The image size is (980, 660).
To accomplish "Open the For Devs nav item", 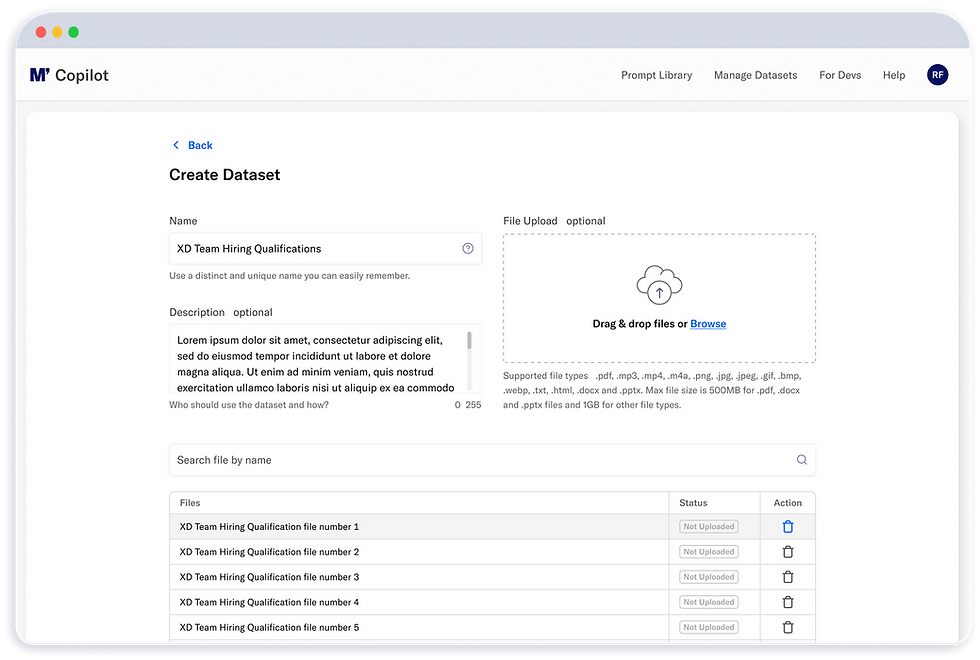I will pos(840,75).
